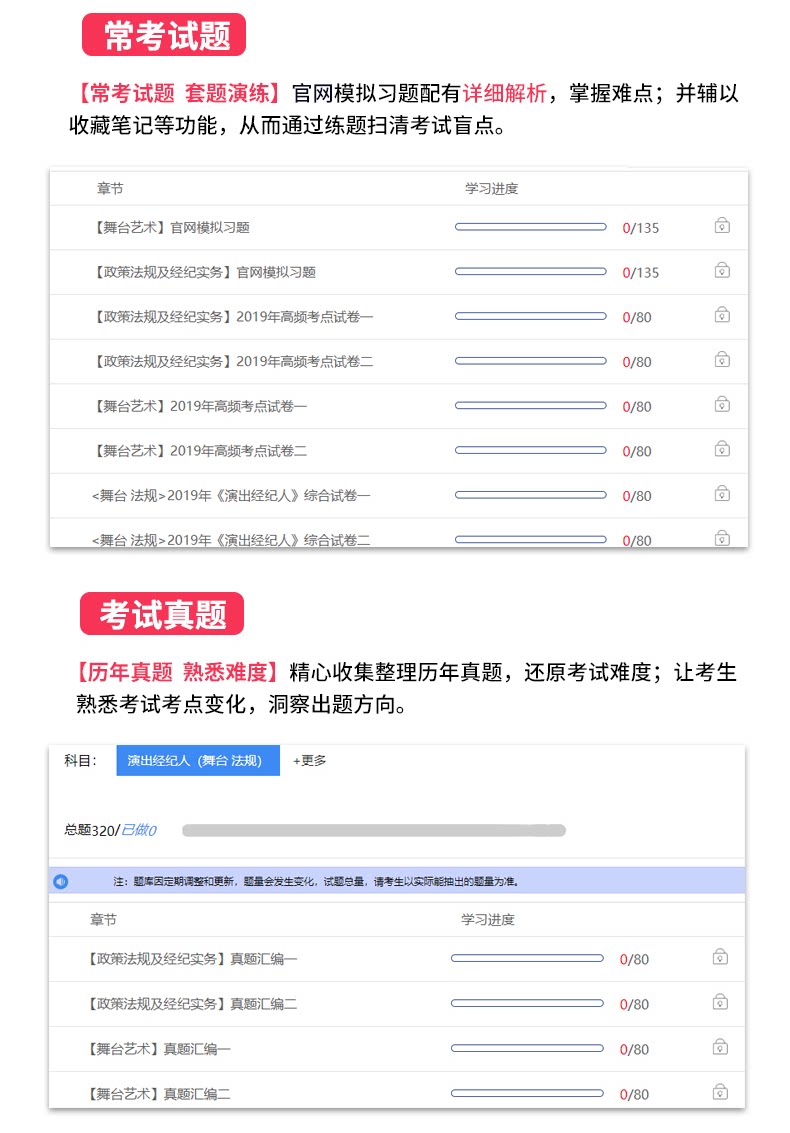The width and height of the screenshot is (790, 1133).
Task: Click lock icon for 舞台艺术 2019年高频考点试卷二
Action: 721,449
